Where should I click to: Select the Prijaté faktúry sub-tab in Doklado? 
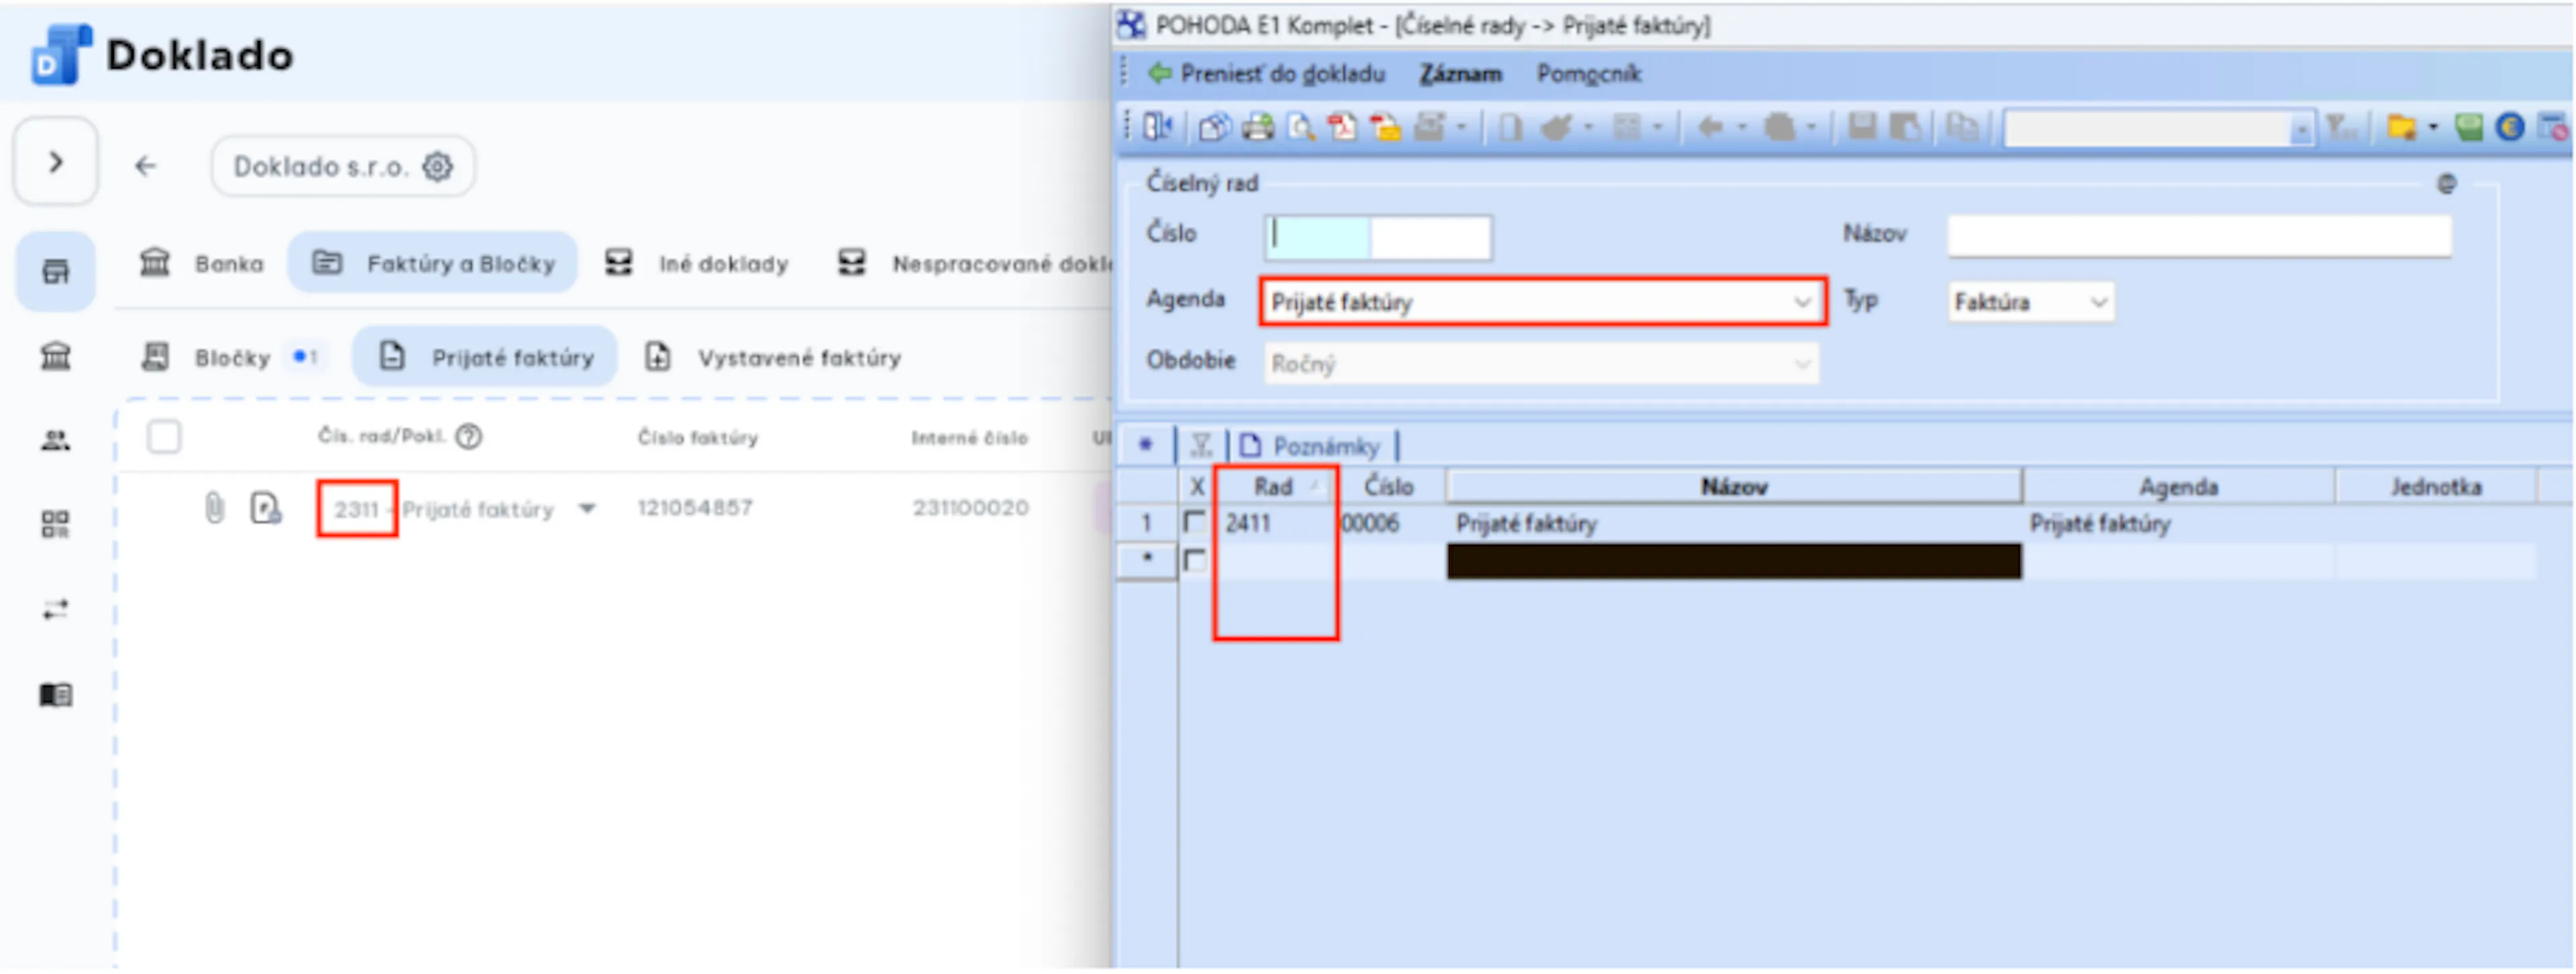pyautogui.click(x=485, y=357)
